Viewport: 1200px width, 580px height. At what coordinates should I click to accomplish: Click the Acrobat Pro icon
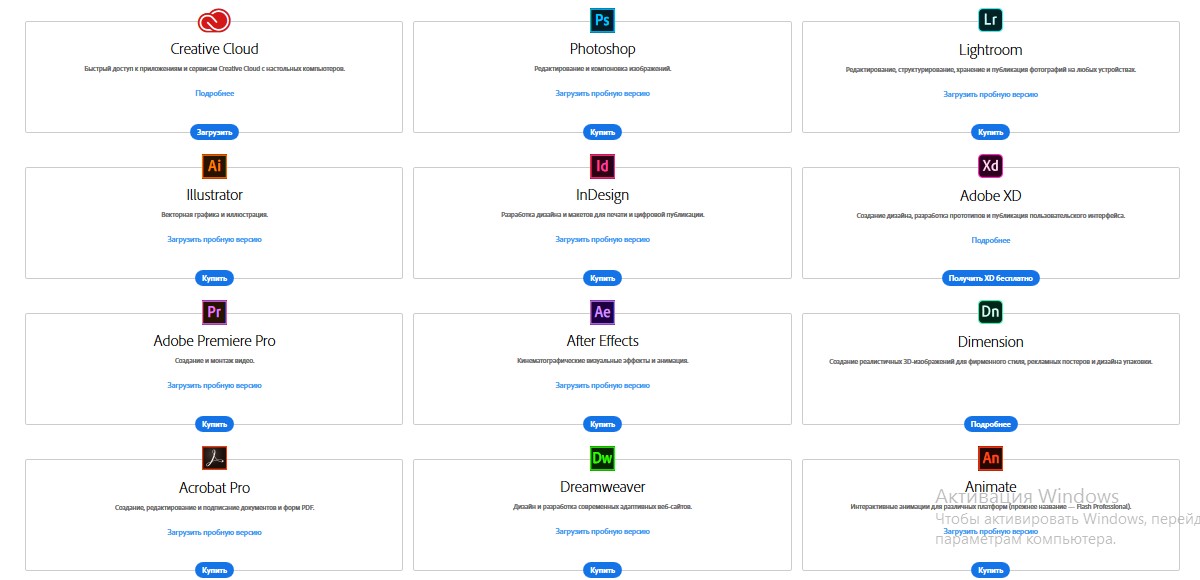[x=214, y=458]
